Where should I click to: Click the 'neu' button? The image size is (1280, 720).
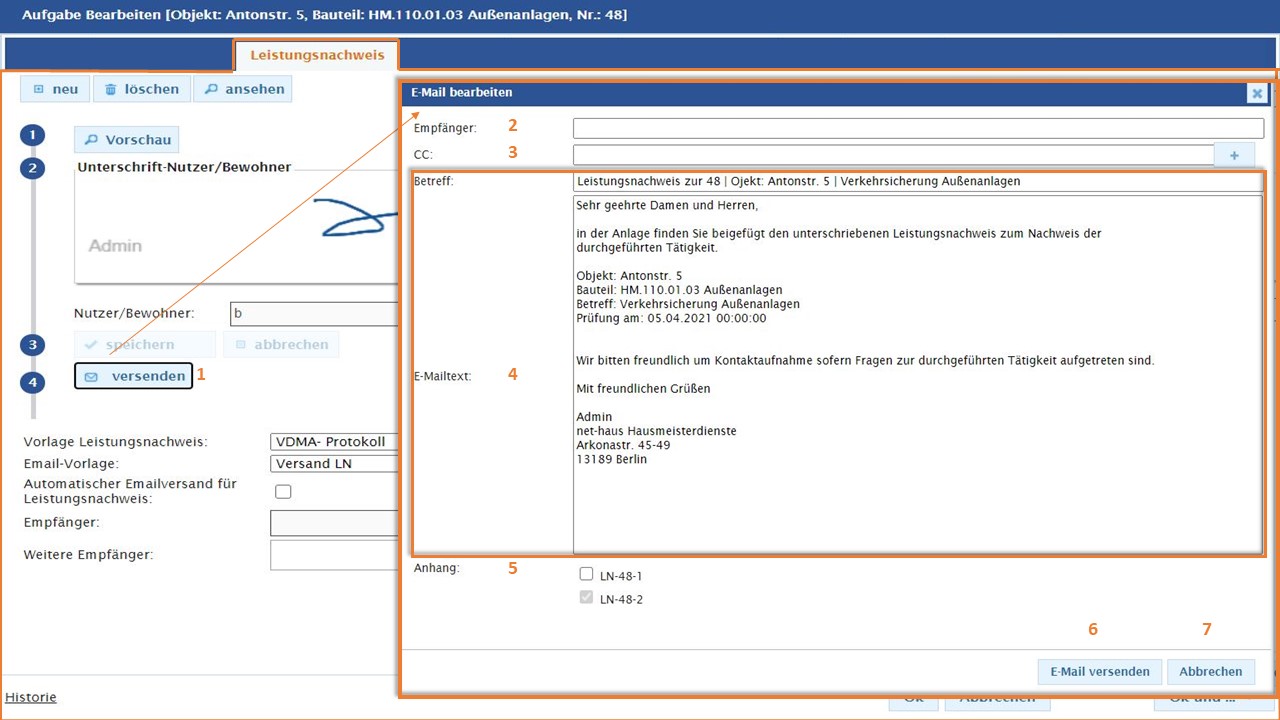pyautogui.click(x=55, y=89)
